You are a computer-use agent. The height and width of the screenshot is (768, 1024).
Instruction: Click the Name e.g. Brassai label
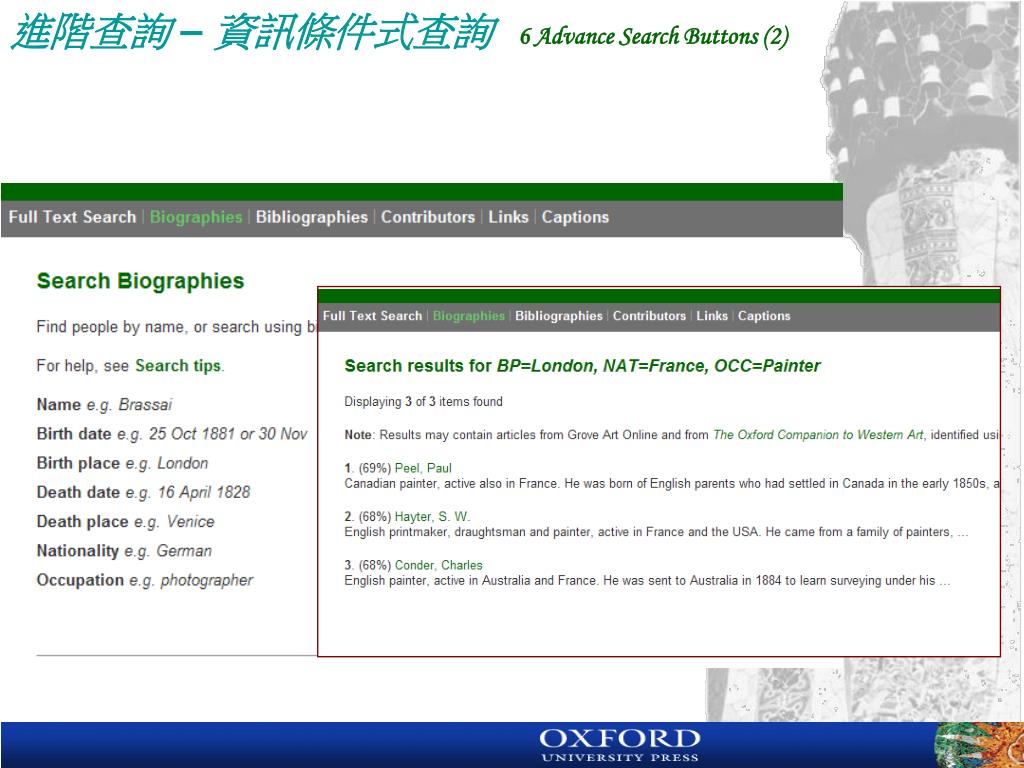pyautogui.click(x=104, y=405)
